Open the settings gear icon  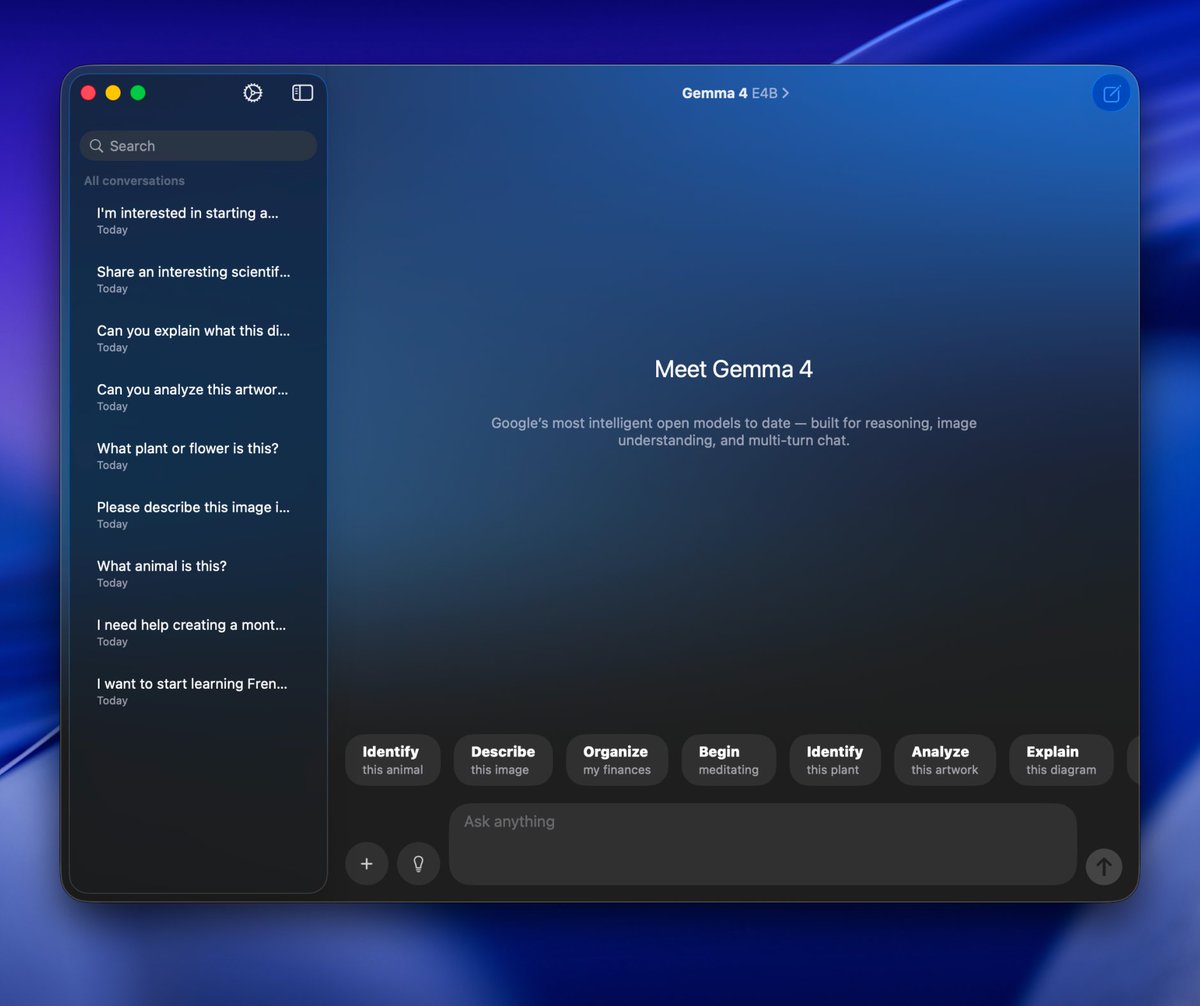(x=253, y=93)
